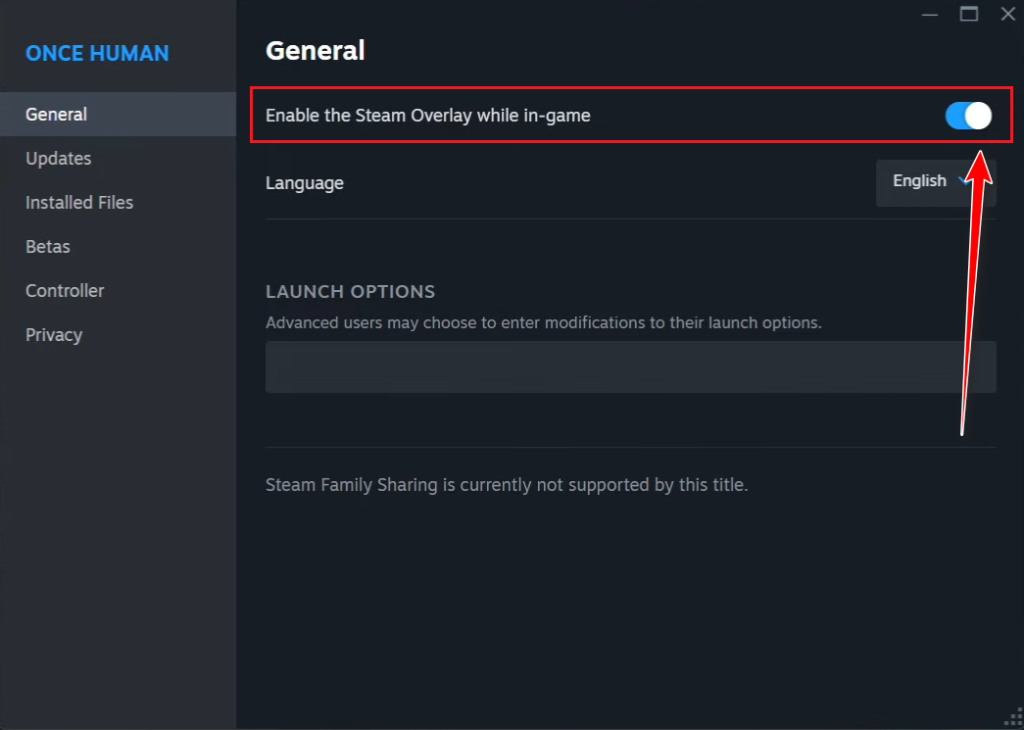This screenshot has height=730, width=1024.
Task: Select General in the sidebar
Action: coord(57,114)
